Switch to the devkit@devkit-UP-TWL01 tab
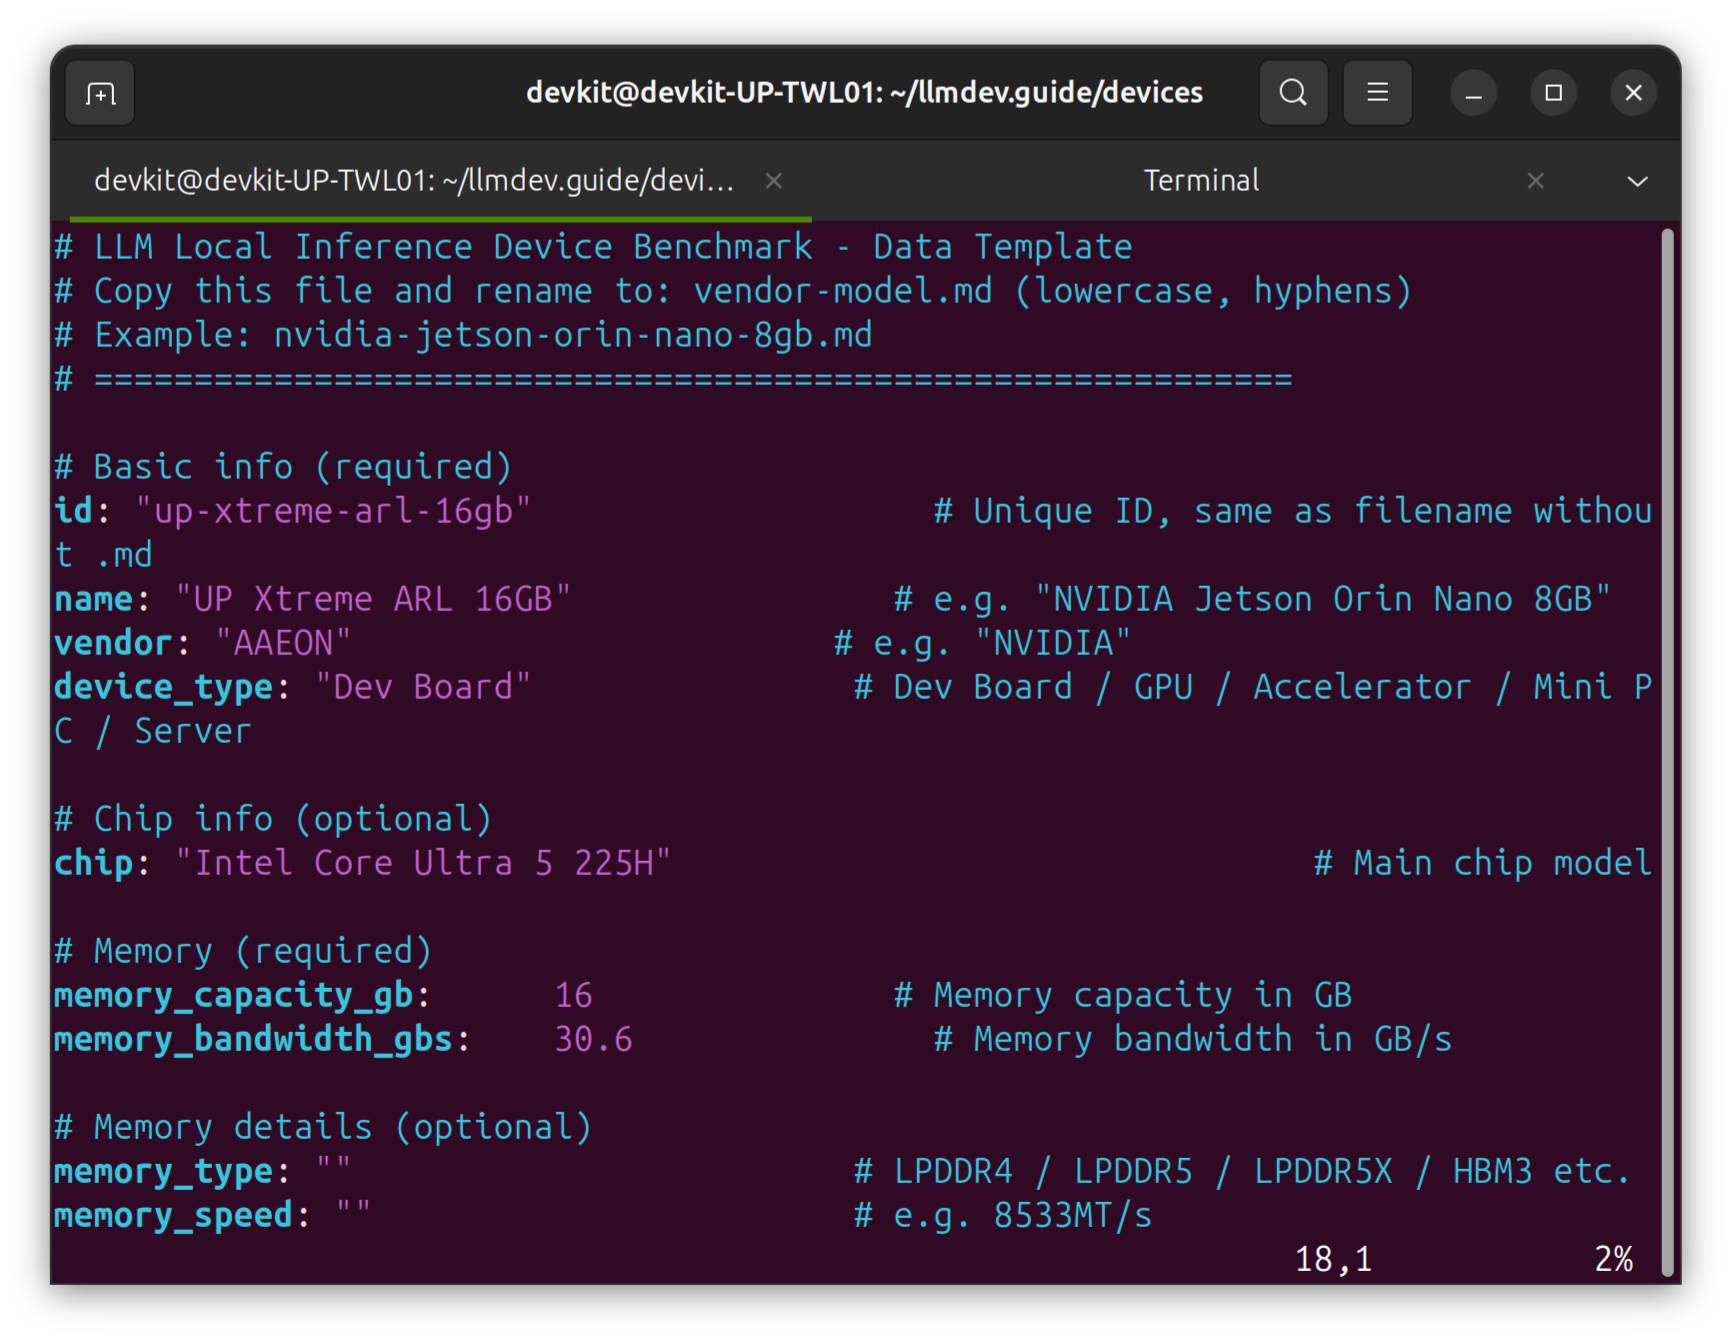Screen dimensions: 1732x1340 (414, 181)
